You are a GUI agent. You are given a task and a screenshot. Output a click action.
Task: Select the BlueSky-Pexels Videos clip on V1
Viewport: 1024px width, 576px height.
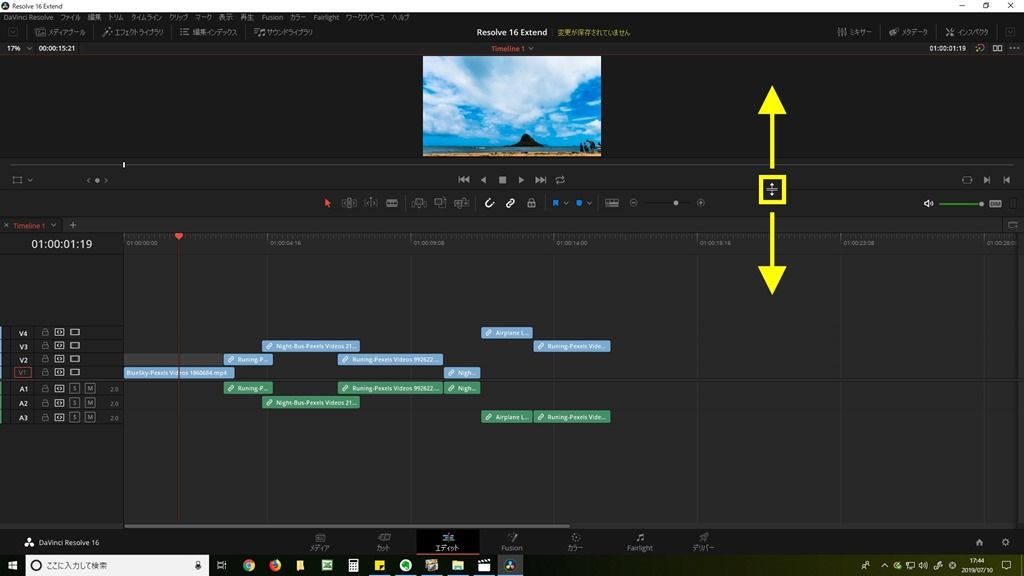click(179, 373)
